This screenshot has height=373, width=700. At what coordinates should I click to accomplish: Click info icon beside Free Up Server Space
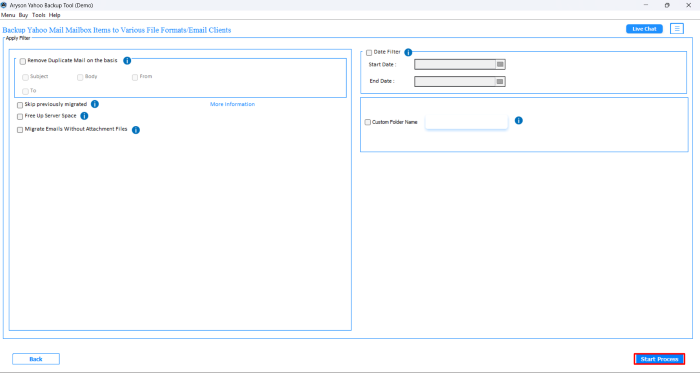[84, 116]
